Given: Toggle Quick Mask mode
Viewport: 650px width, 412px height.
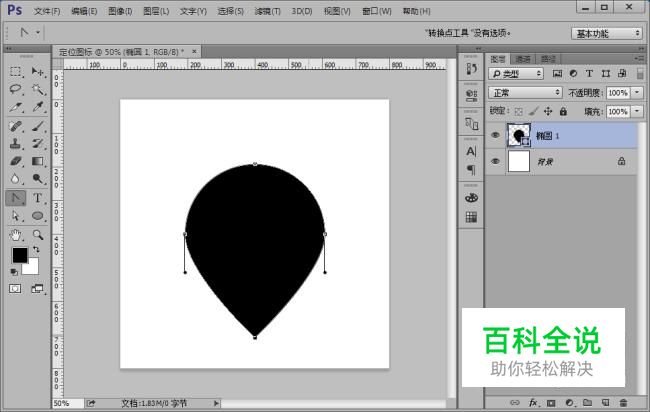Looking at the screenshot, I should (x=15, y=289).
